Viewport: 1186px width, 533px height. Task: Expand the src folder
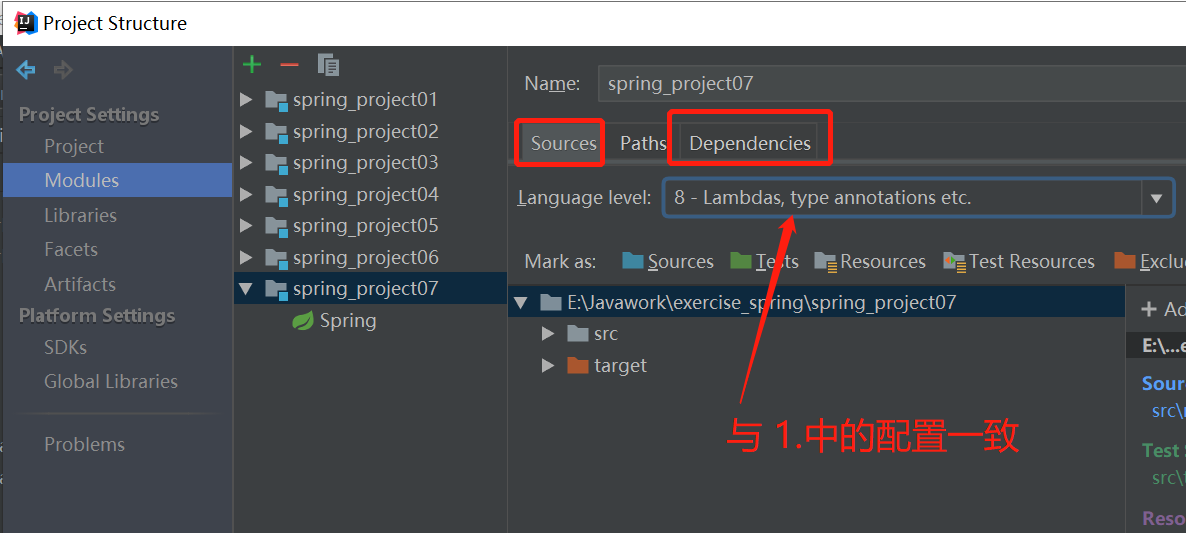[548, 333]
